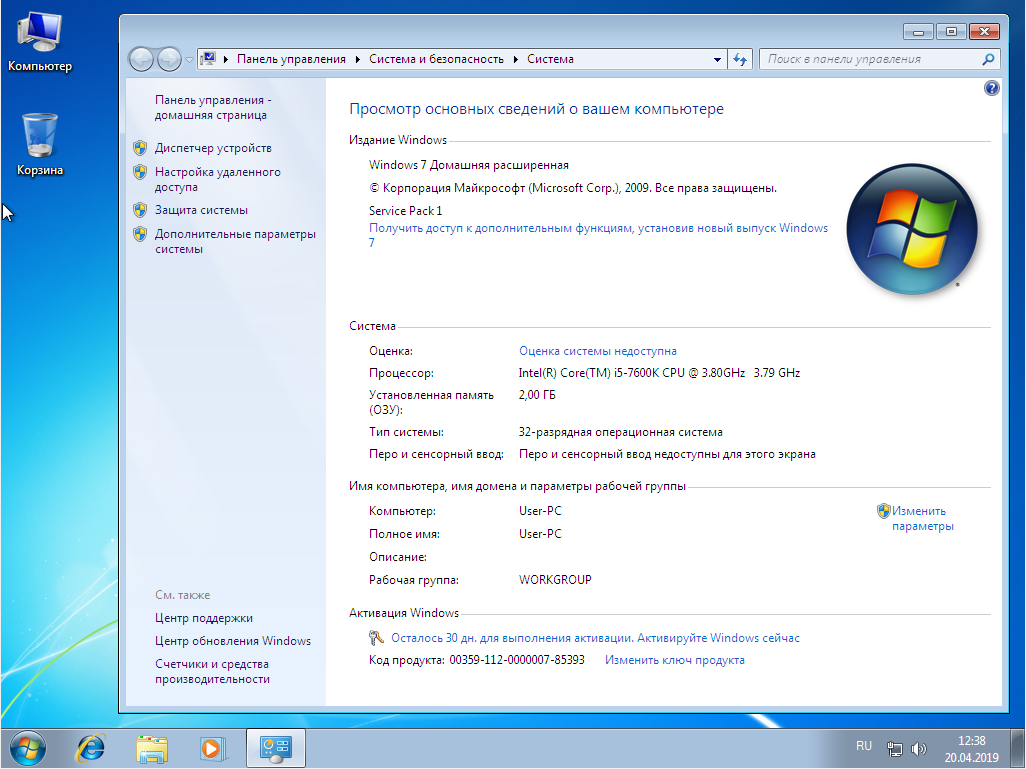Open volume speaker icon in tray
1026x769 pixels.
tap(919, 748)
